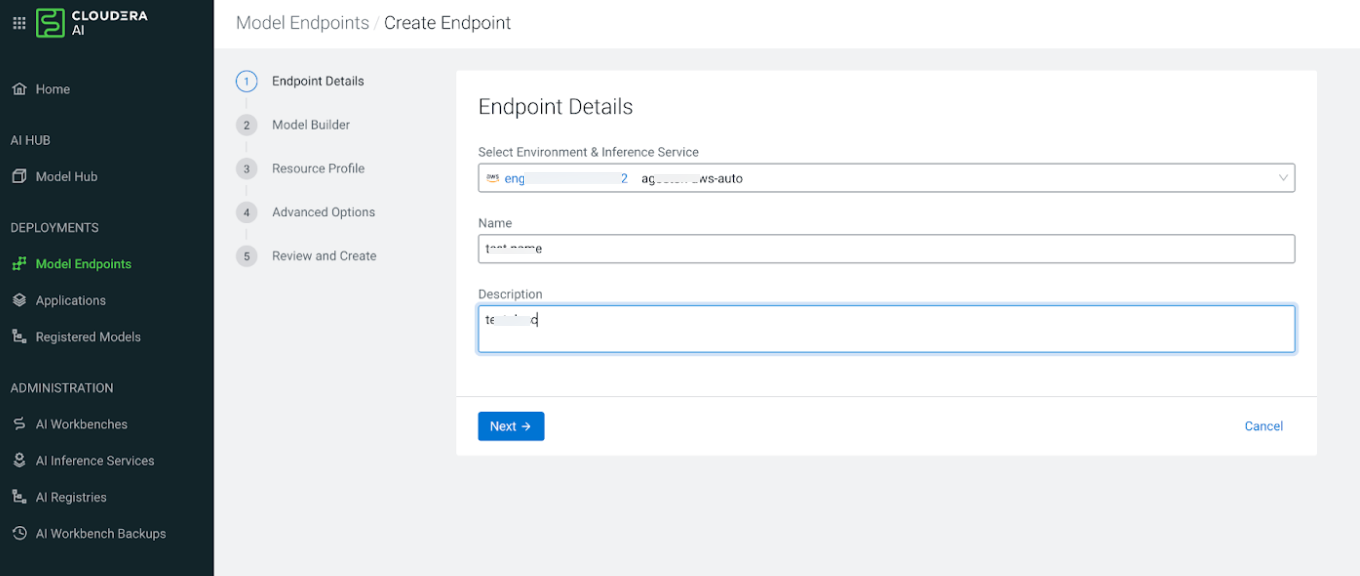Select step 3 Resource Profile
The width and height of the screenshot is (1360, 576).
tap(317, 169)
